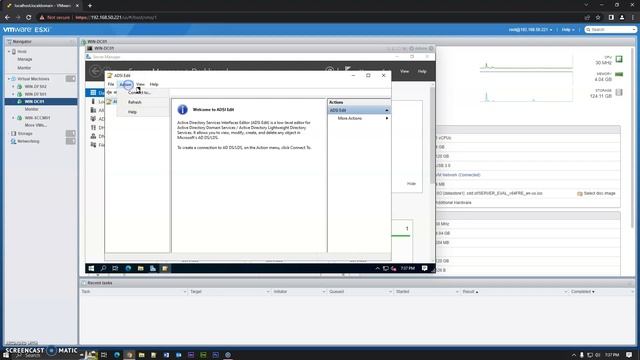The image size is (640, 360).
Task: Click the network tray icon in the VM taskbar
Action: click(386, 268)
